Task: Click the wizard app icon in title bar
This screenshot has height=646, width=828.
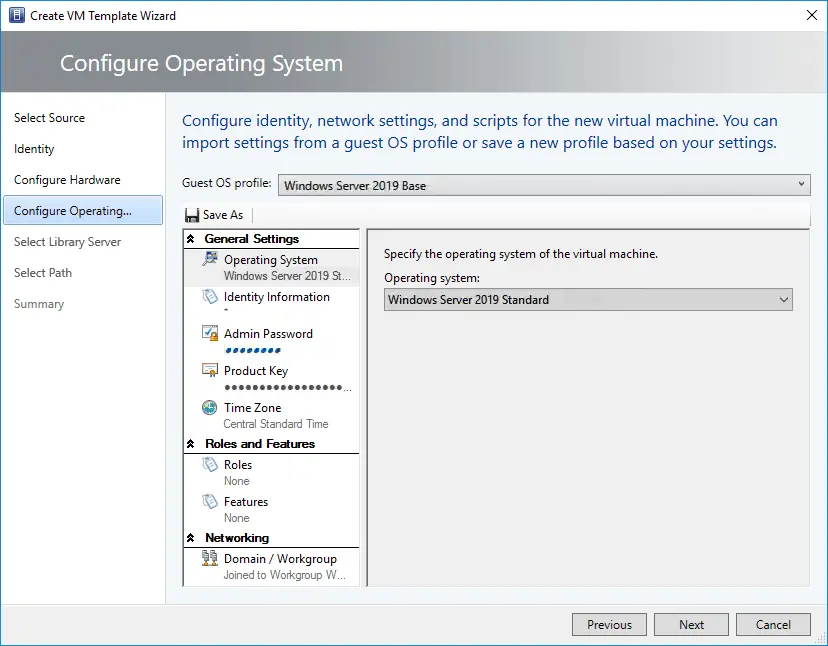Action: point(16,15)
